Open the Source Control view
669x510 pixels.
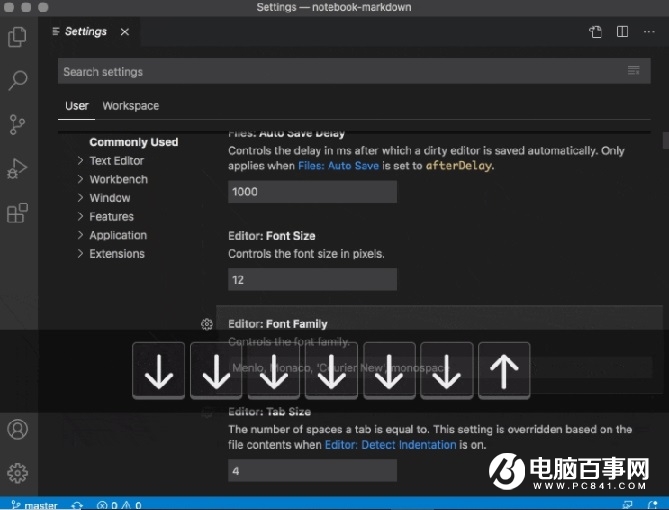pos(17,125)
